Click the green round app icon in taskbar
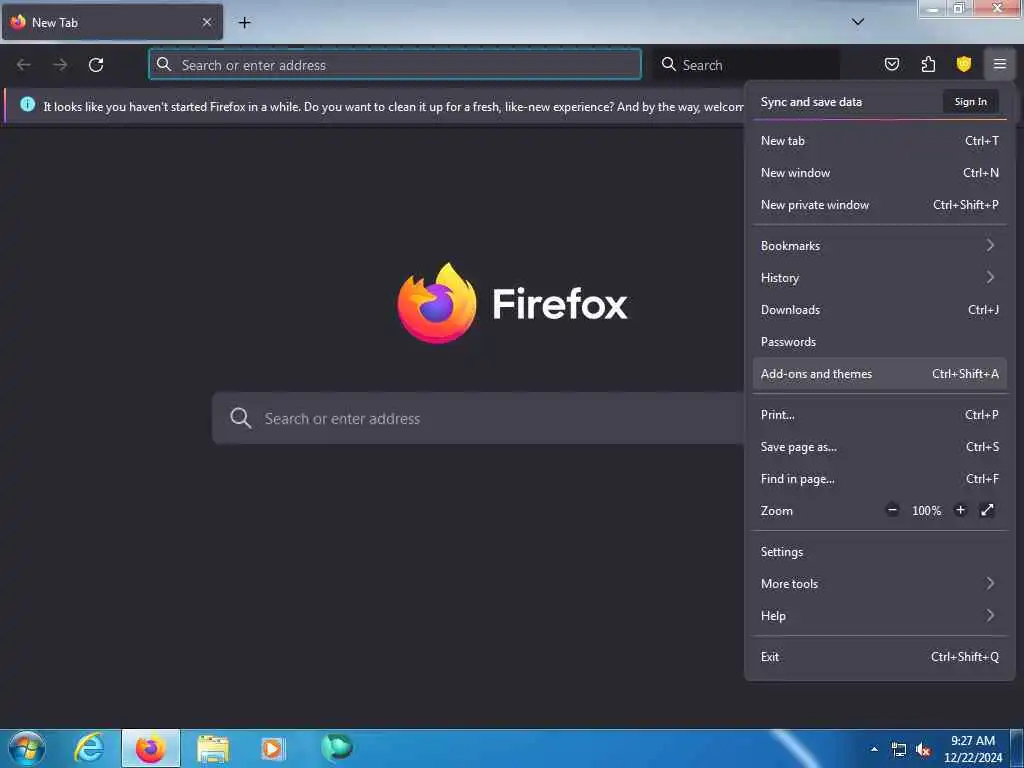Screen dimensions: 1024x768 (336, 747)
